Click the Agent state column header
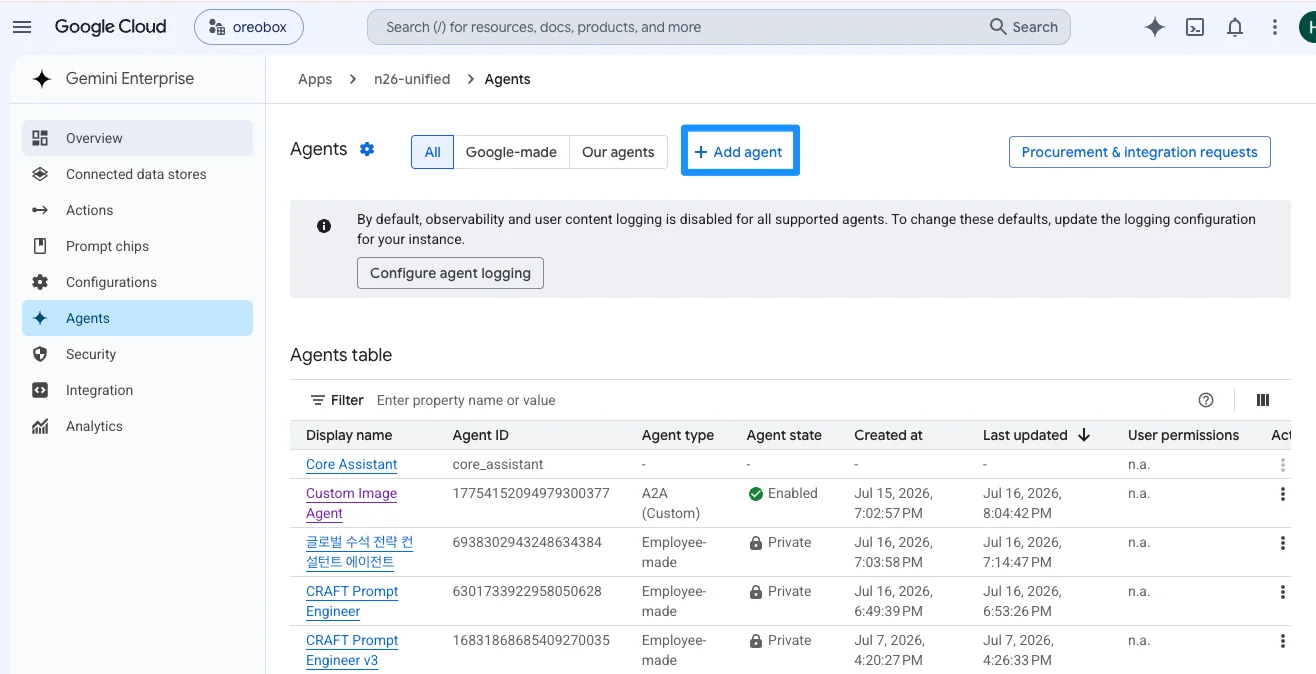1316x674 pixels. click(784, 435)
